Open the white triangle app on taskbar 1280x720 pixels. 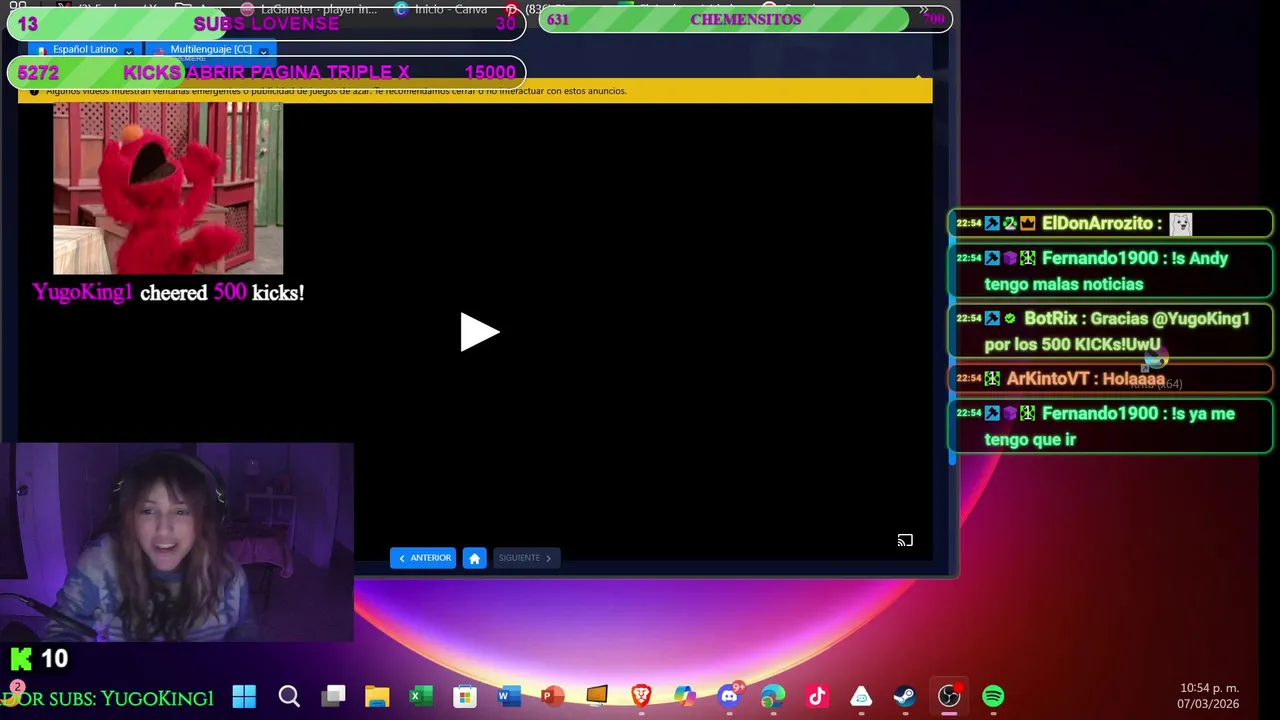(x=861, y=696)
